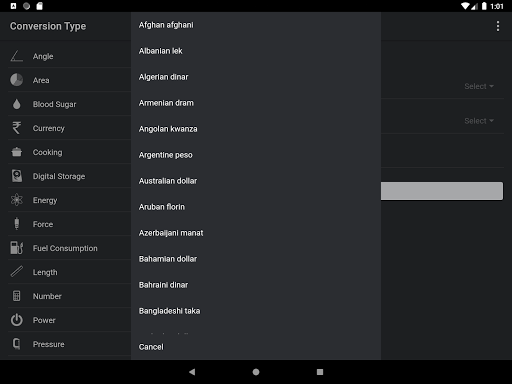Screen dimensions: 512x384
Task: Pick Aruban florin from the list
Action: [x=256, y=207]
